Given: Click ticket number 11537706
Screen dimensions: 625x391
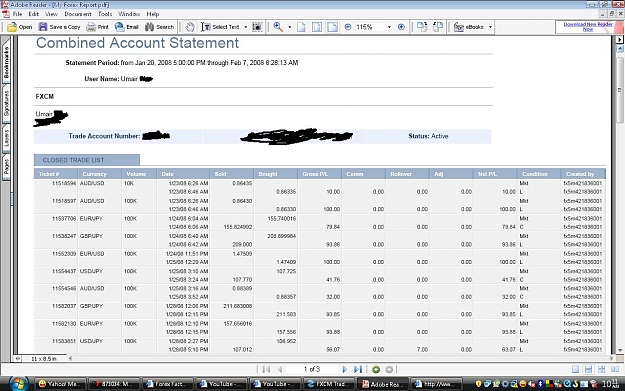Looking at the screenshot, I should [x=64, y=218].
